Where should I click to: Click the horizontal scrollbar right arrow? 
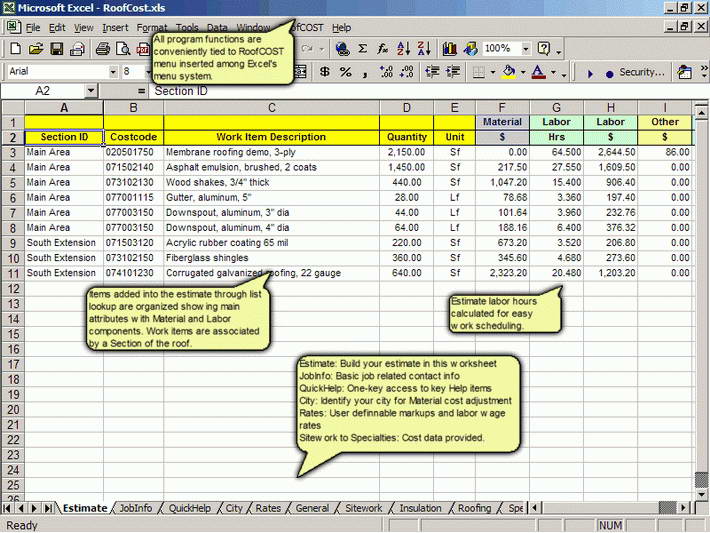pyautogui.click(x=683, y=508)
